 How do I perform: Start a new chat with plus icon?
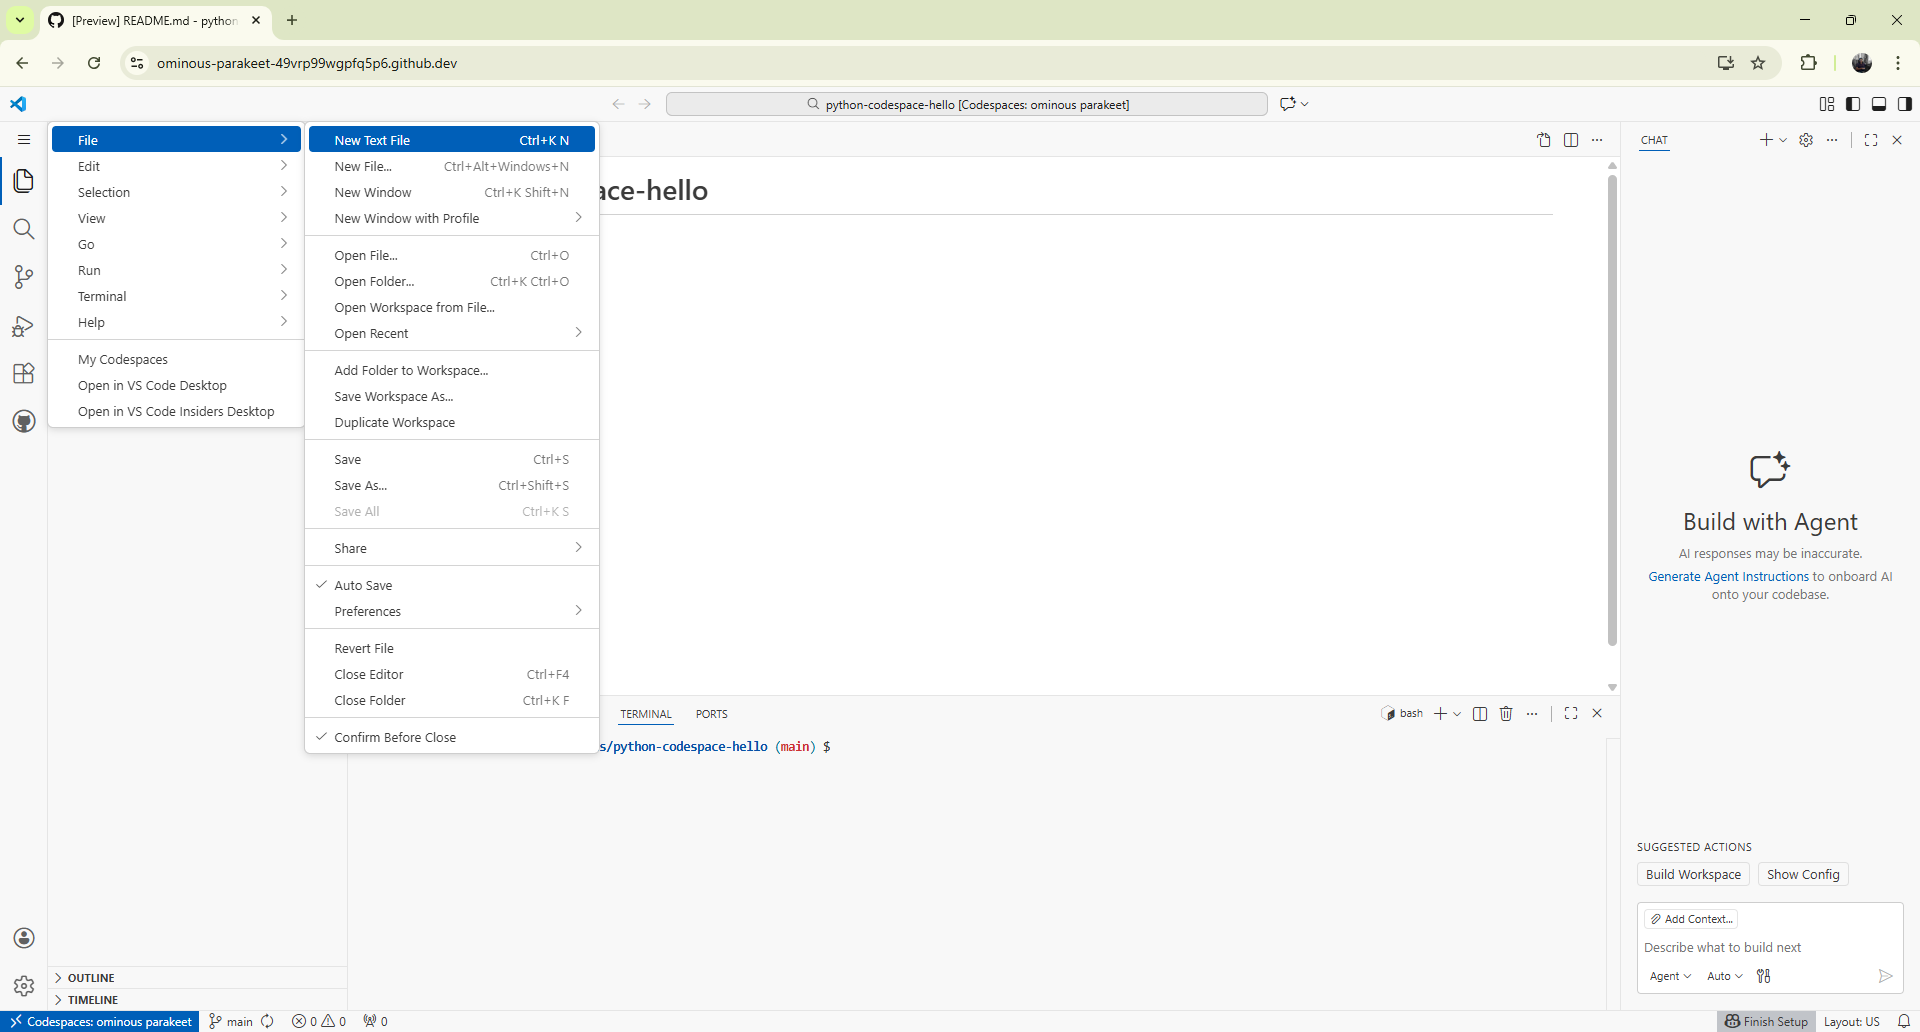pos(1766,140)
